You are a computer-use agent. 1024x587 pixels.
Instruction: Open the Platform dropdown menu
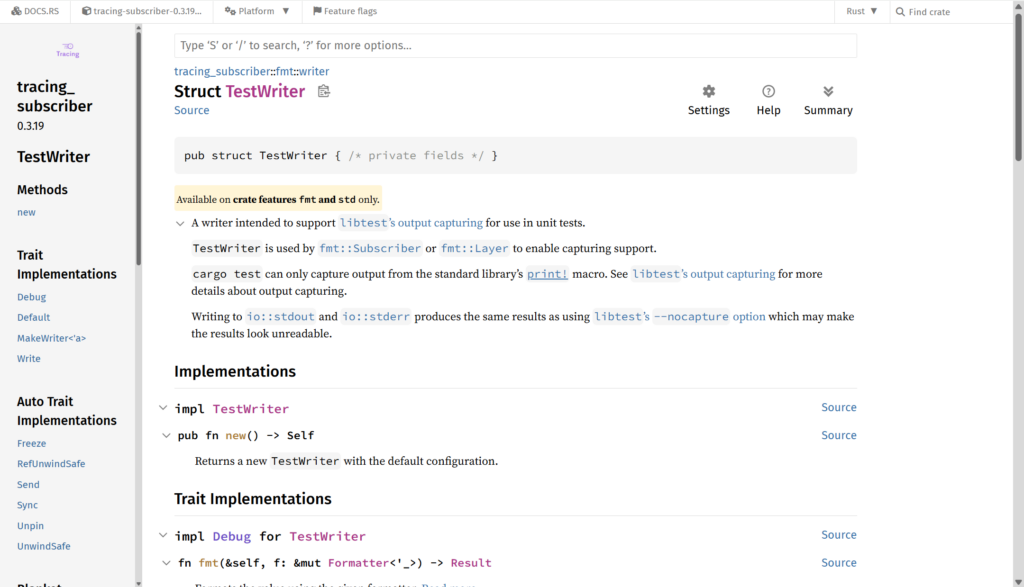click(x=257, y=12)
